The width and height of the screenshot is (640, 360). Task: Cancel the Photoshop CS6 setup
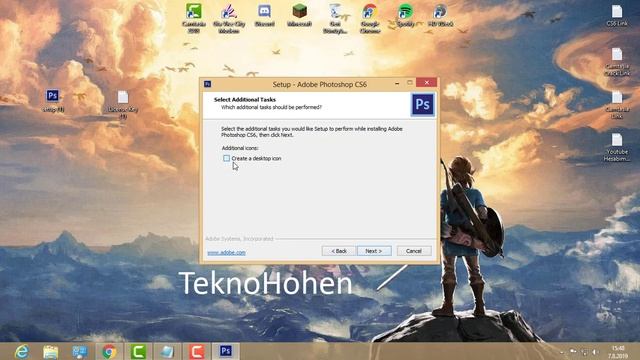[x=414, y=251]
